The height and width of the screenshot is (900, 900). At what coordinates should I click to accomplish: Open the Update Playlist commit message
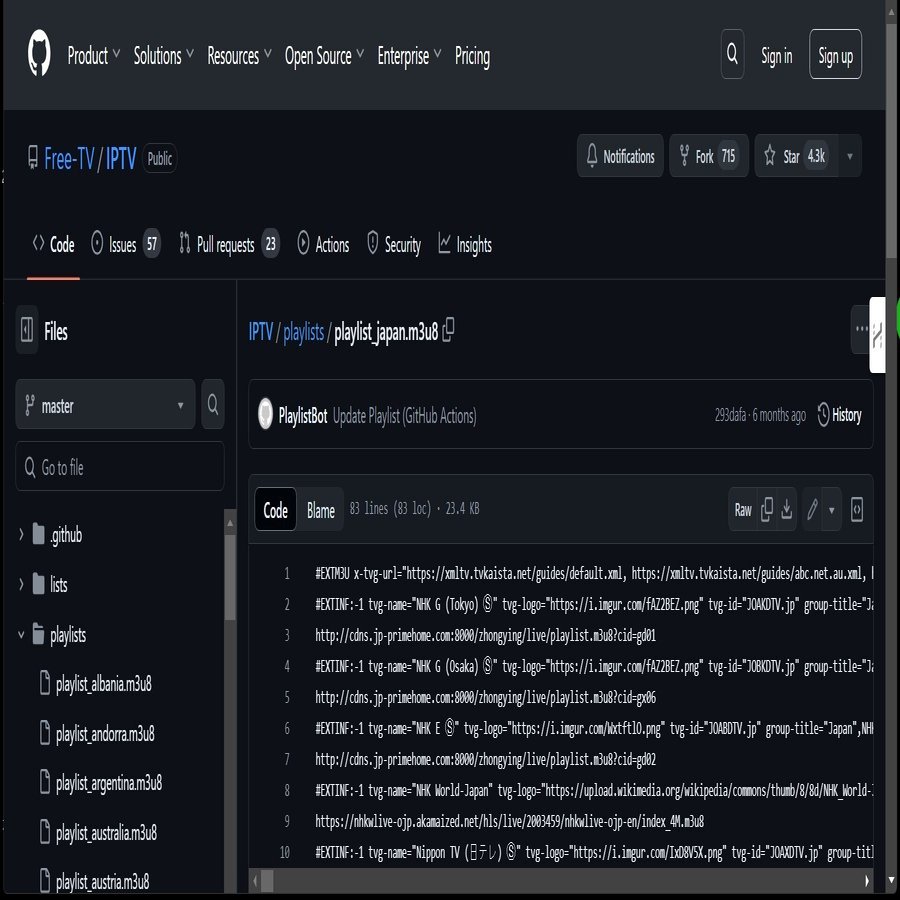pyautogui.click(x=405, y=415)
